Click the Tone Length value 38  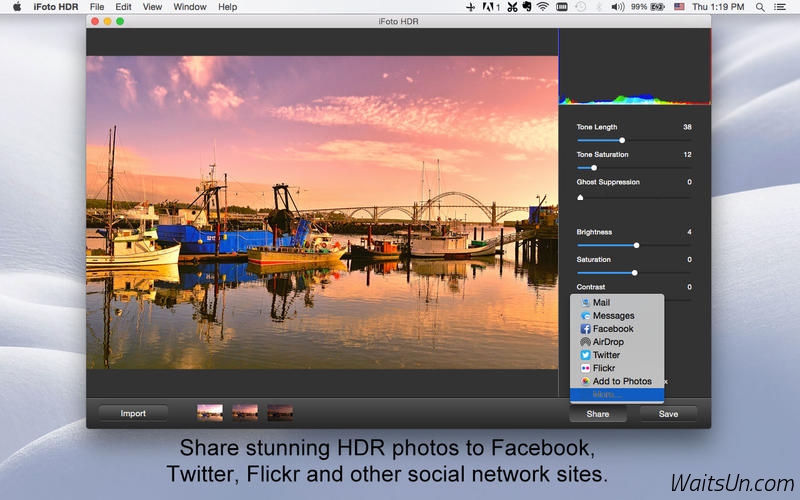[687, 127]
